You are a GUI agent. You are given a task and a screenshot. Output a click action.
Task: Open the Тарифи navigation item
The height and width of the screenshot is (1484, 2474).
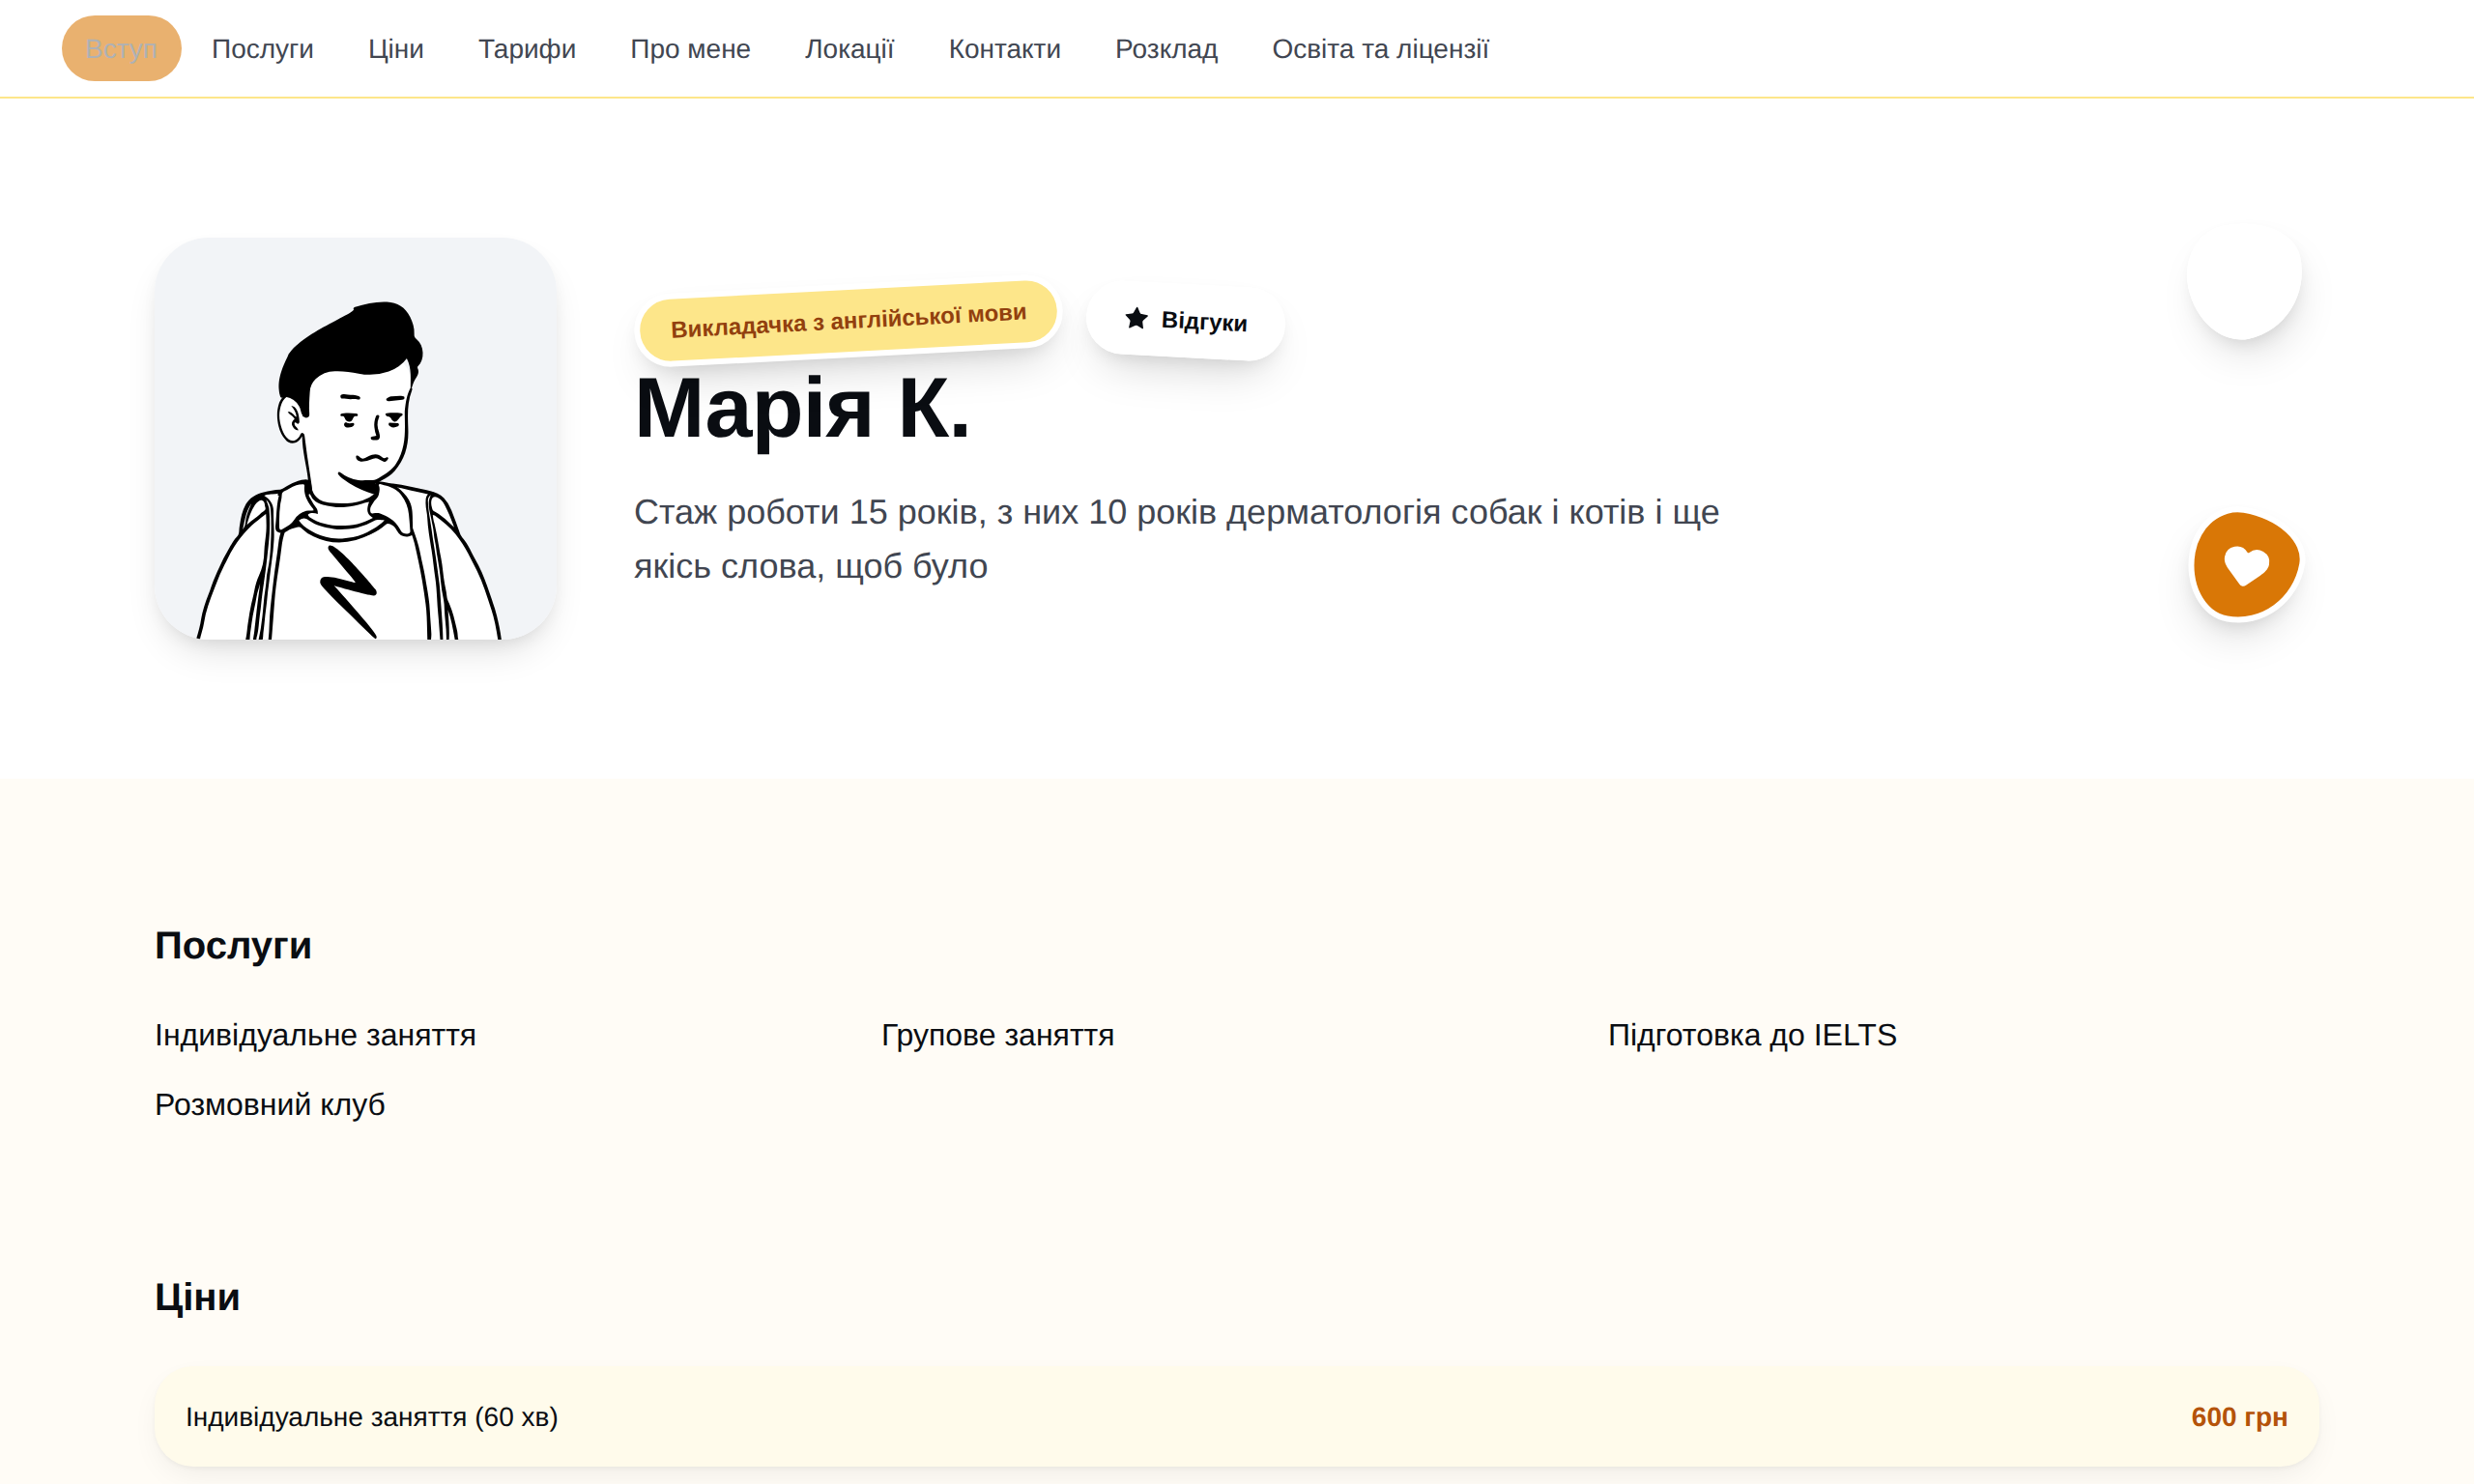[x=527, y=49]
